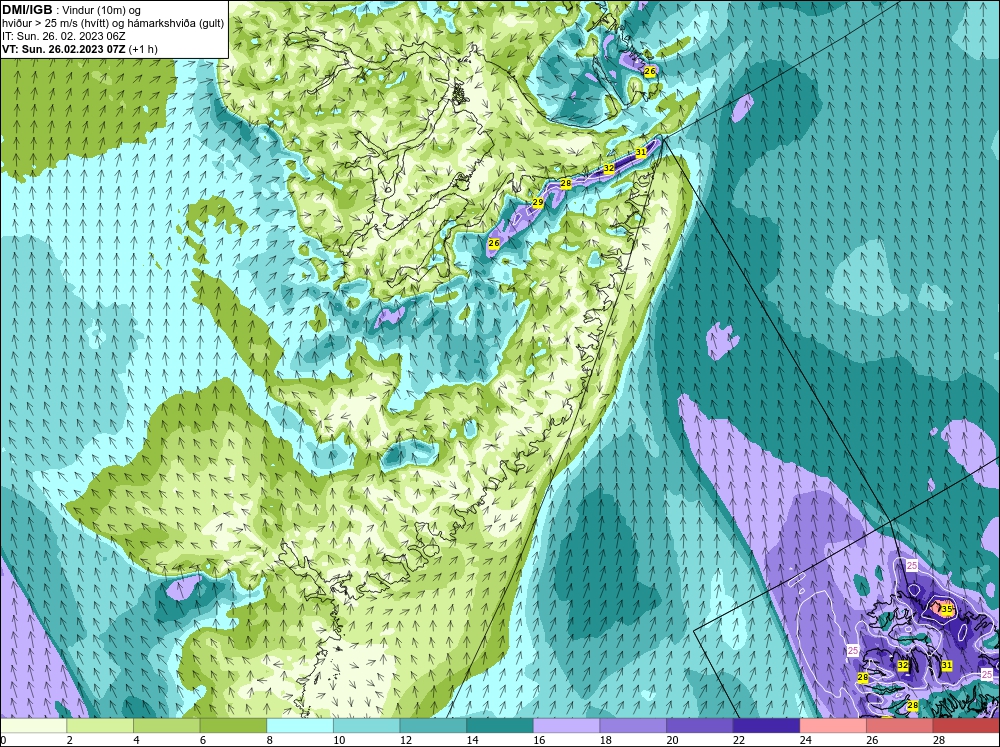Click the scale tick label 0
The height and width of the screenshot is (747, 1000).
tap(3, 740)
